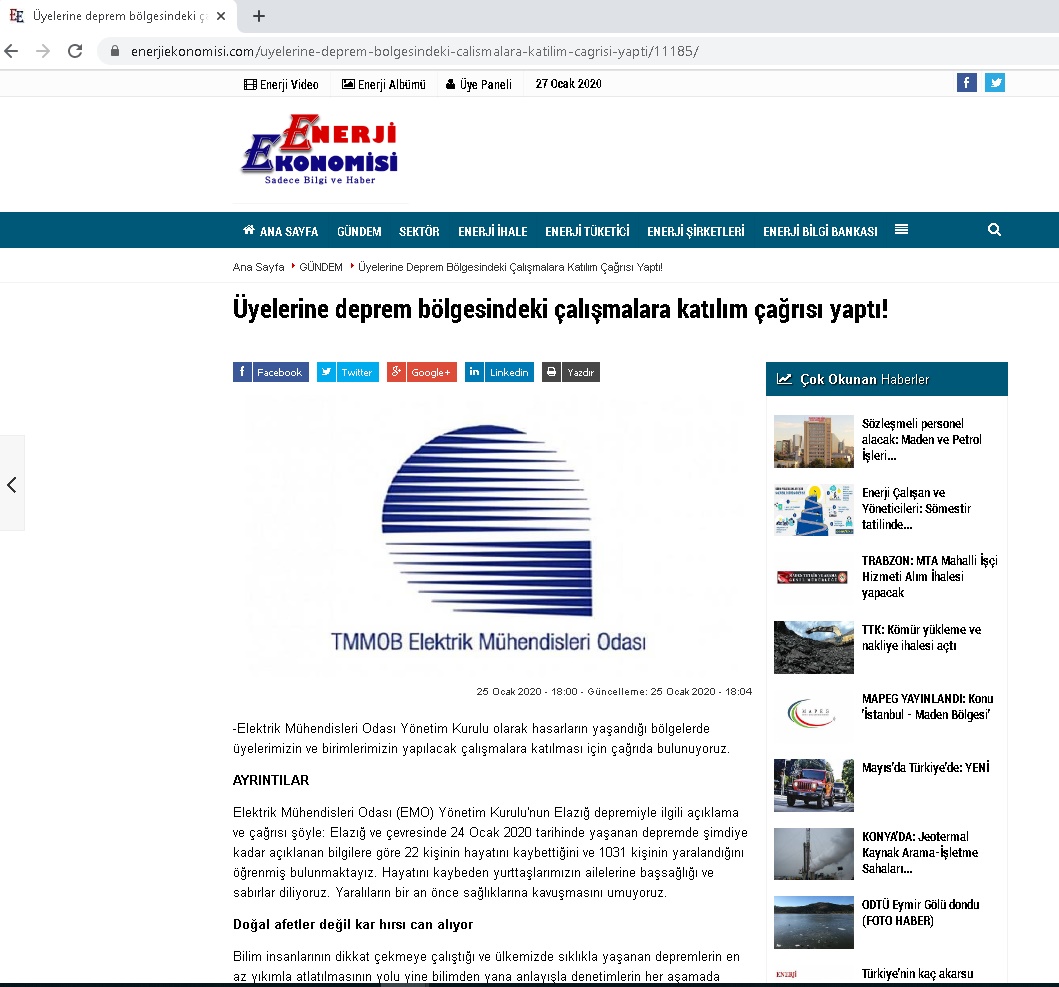This screenshot has width=1059, height=987.
Task: Click the search magnifier icon
Action: pos(994,230)
